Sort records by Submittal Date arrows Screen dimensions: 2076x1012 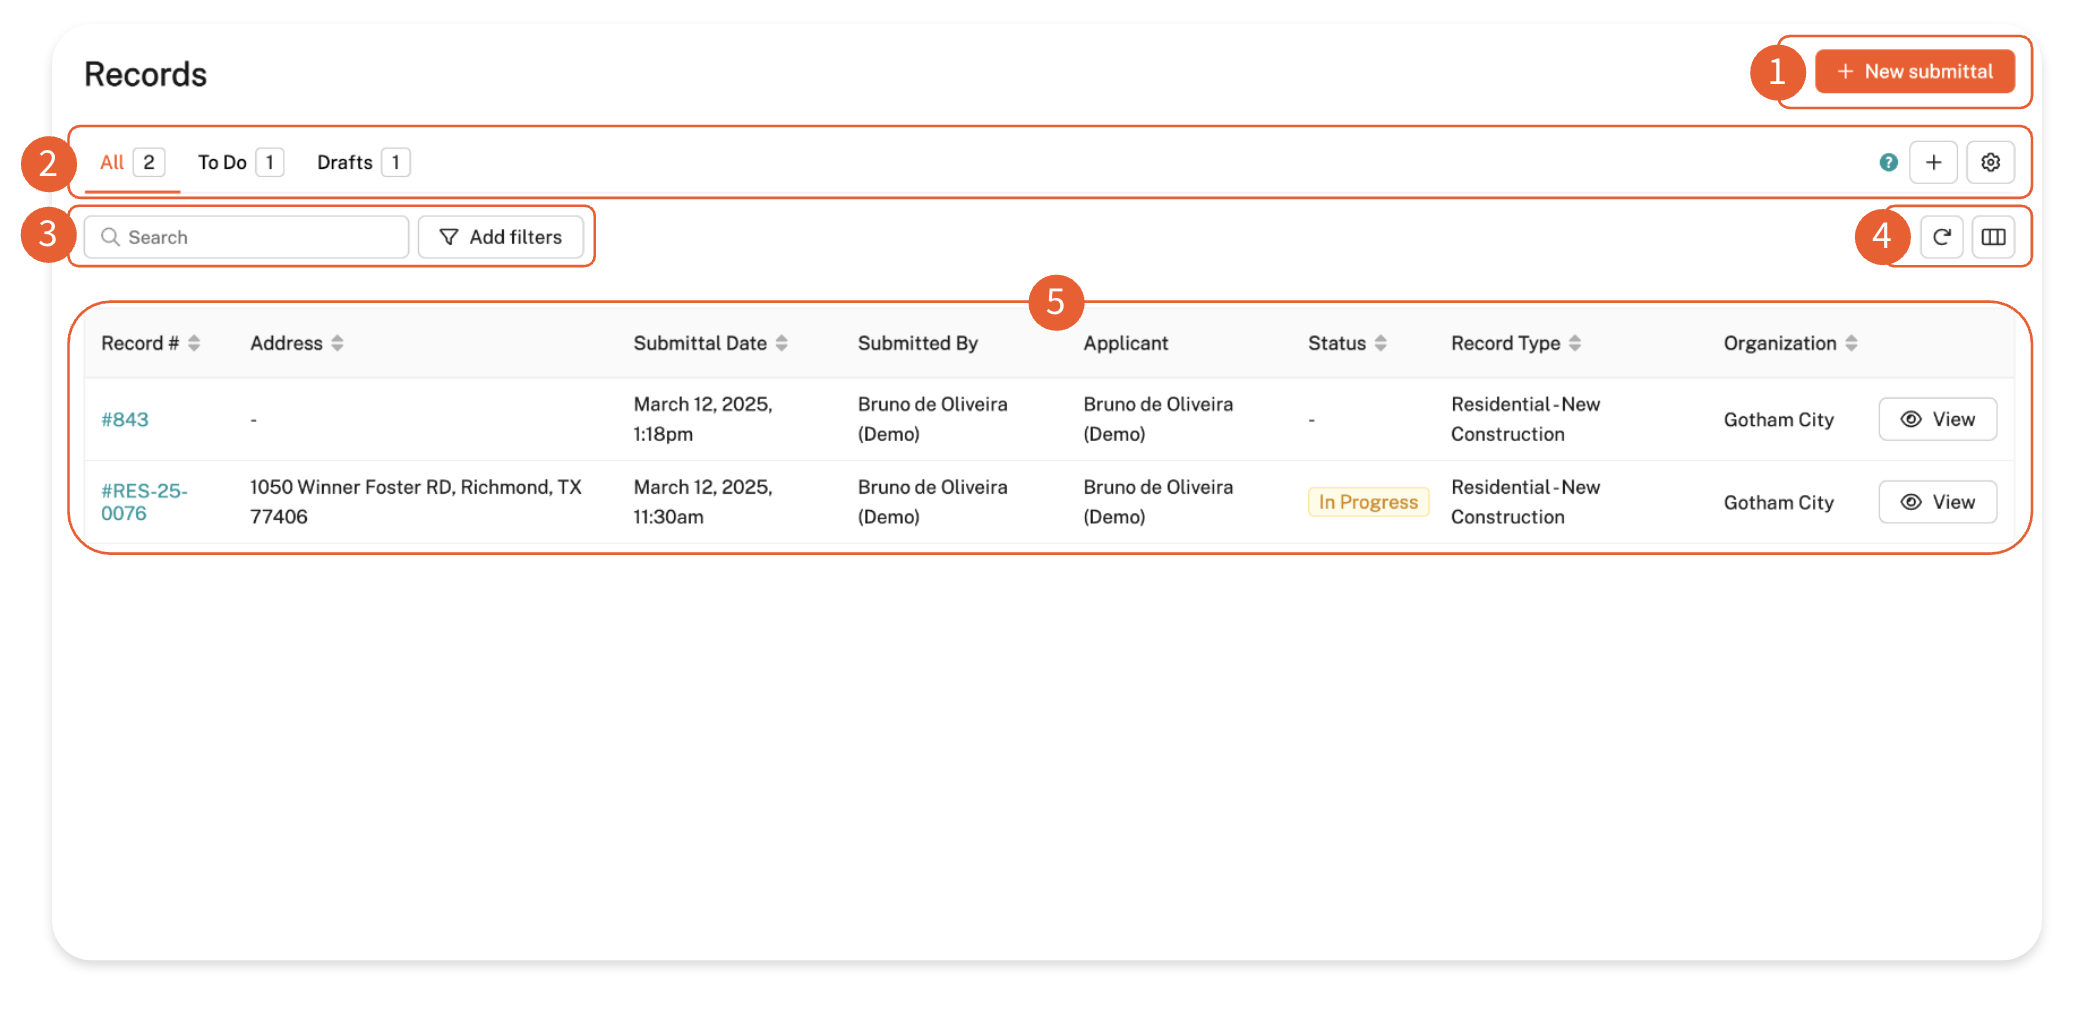781,343
